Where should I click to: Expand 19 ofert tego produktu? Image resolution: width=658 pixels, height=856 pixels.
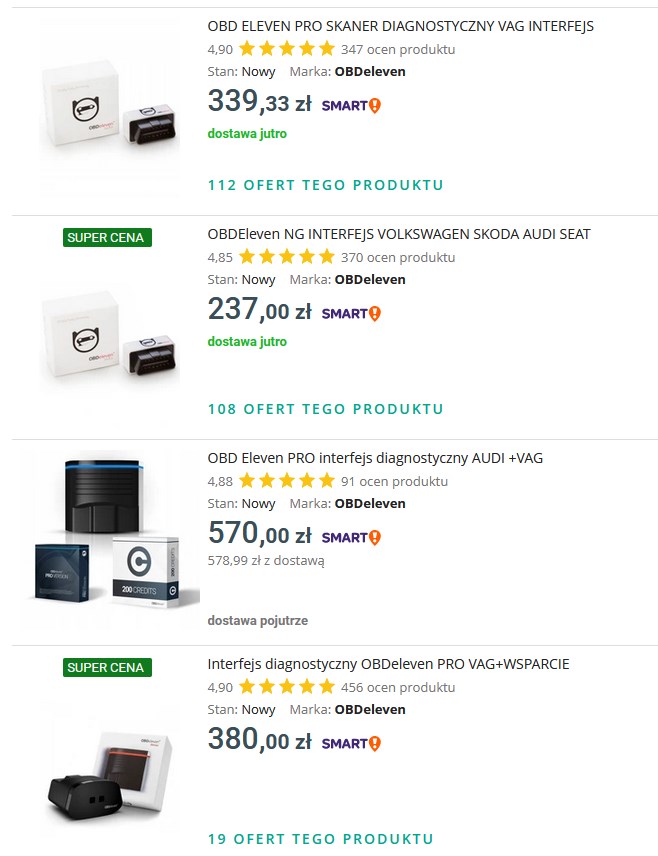point(321,839)
